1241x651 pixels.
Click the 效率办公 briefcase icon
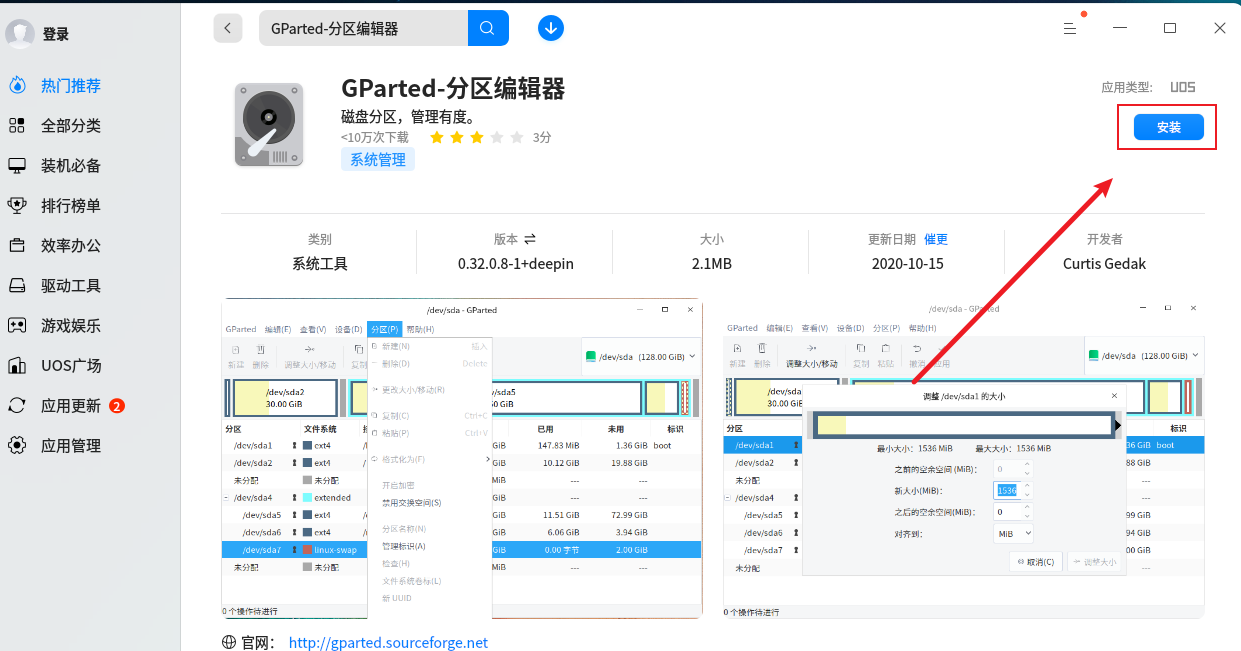[17, 246]
